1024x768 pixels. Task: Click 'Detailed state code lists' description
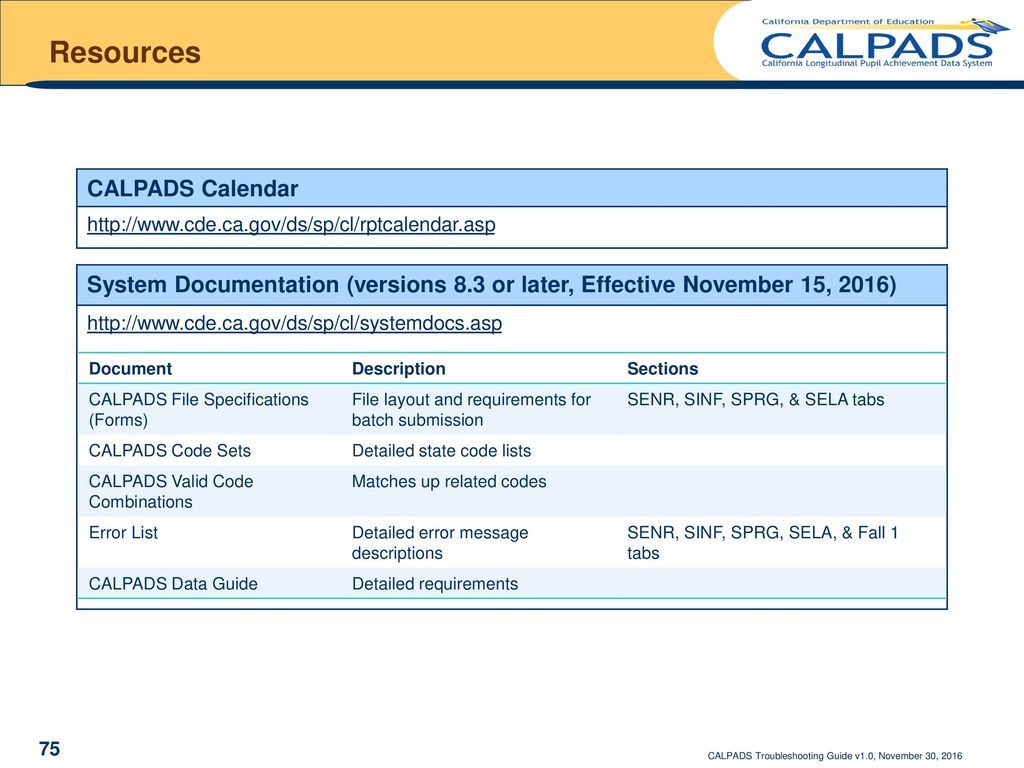[x=441, y=451]
